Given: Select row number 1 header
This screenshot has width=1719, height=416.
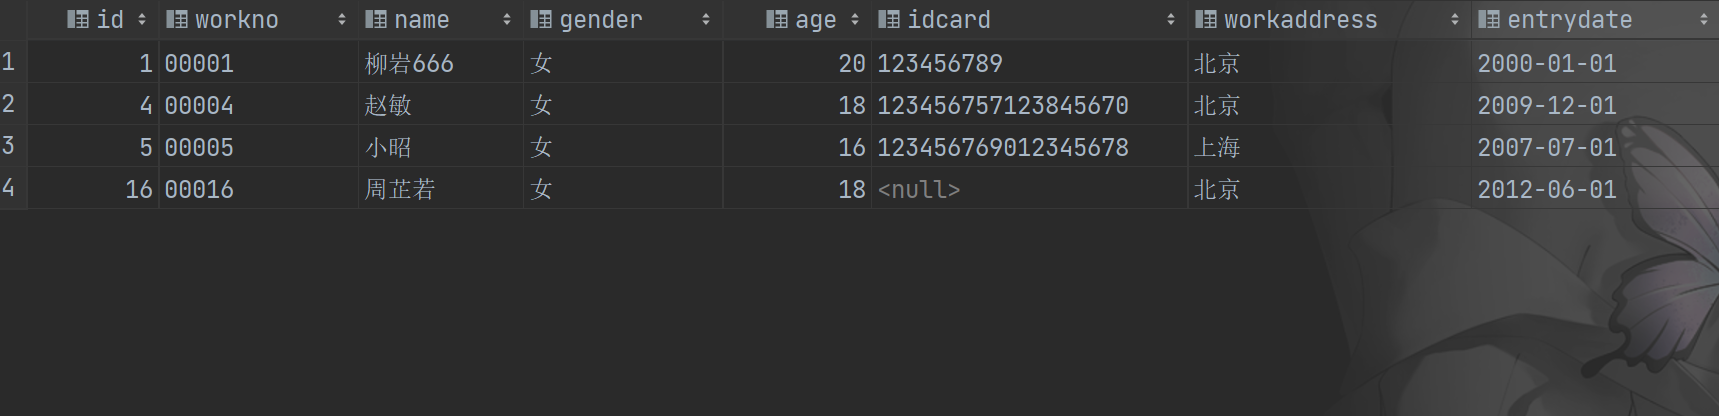Looking at the screenshot, I should (x=9, y=62).
